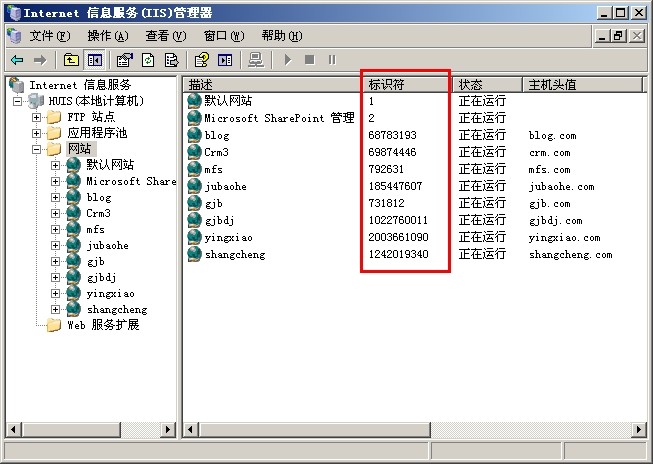The height and width of the screenshot is (464, 653).
Task: Toggle the action pane icon next to Help
Action: pyautogui.click(x=225, y=60)
